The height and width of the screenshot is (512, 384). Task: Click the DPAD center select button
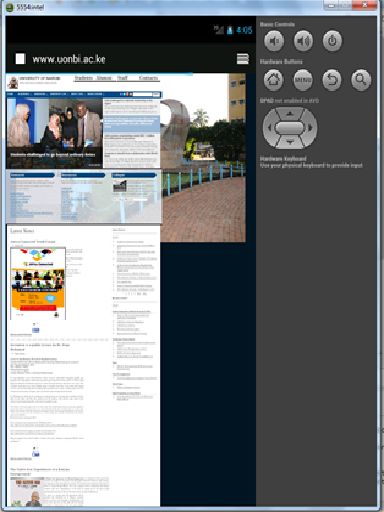tap(290, 128)
